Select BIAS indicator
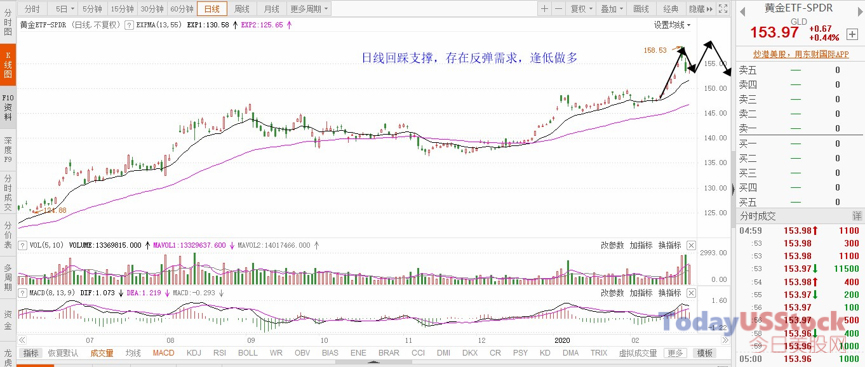 (x=330, y=353)
